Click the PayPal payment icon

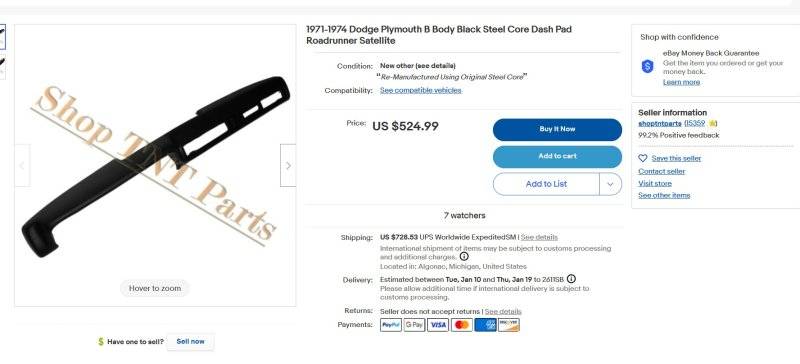(391, 325)
